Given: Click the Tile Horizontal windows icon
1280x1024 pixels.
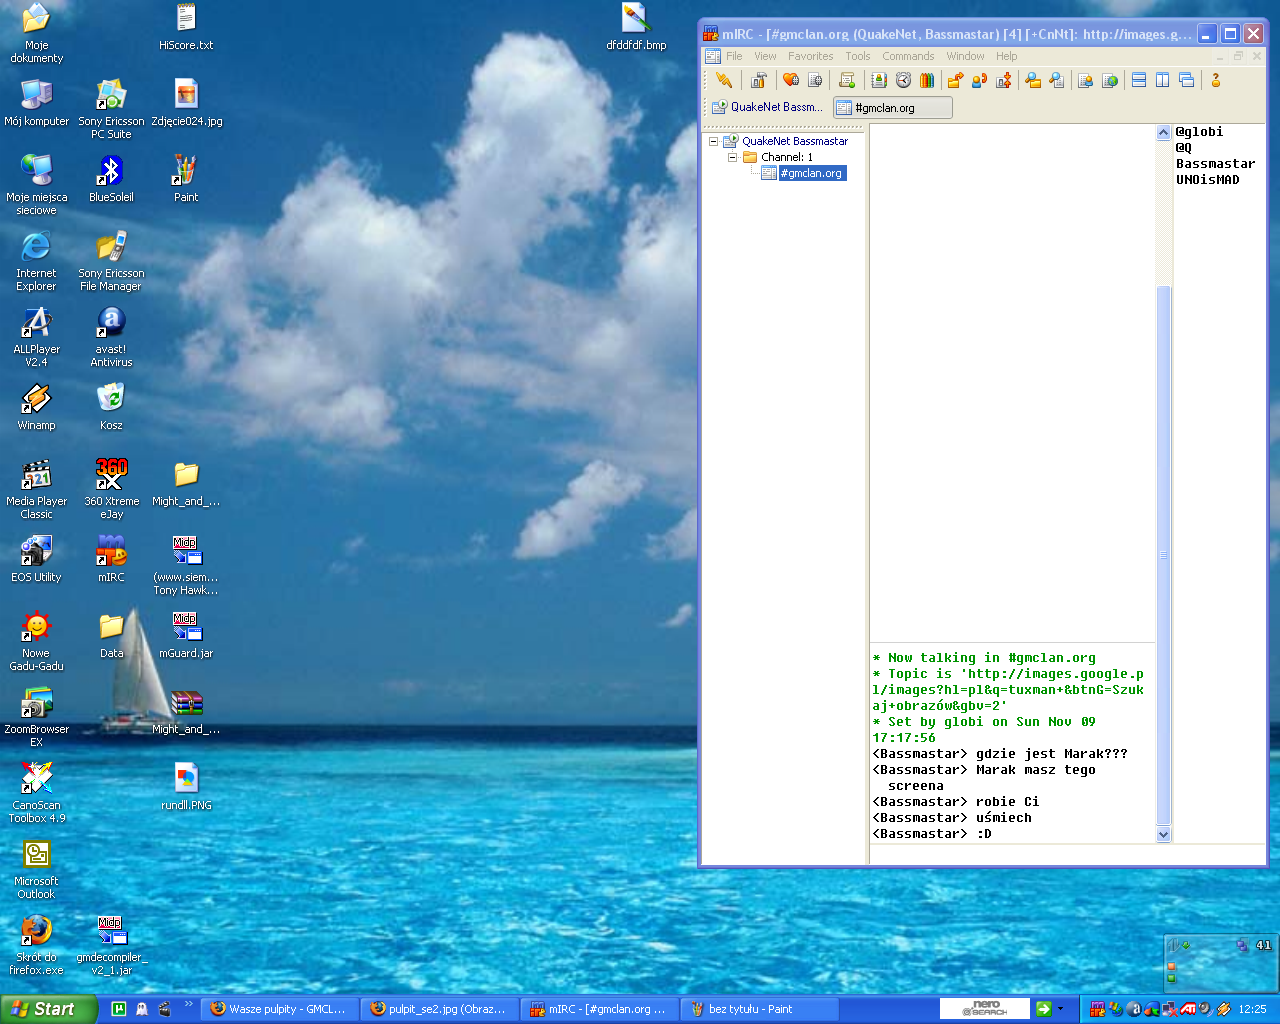Looking at the screenshot, I should pyautogui.click(x=1139, y=81).
